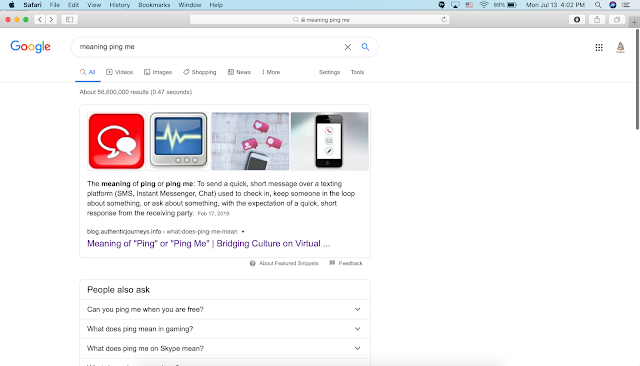Click the date and time in menu bar
The width and height of the screenshot is (640, 366).
[x=555, y=5]
